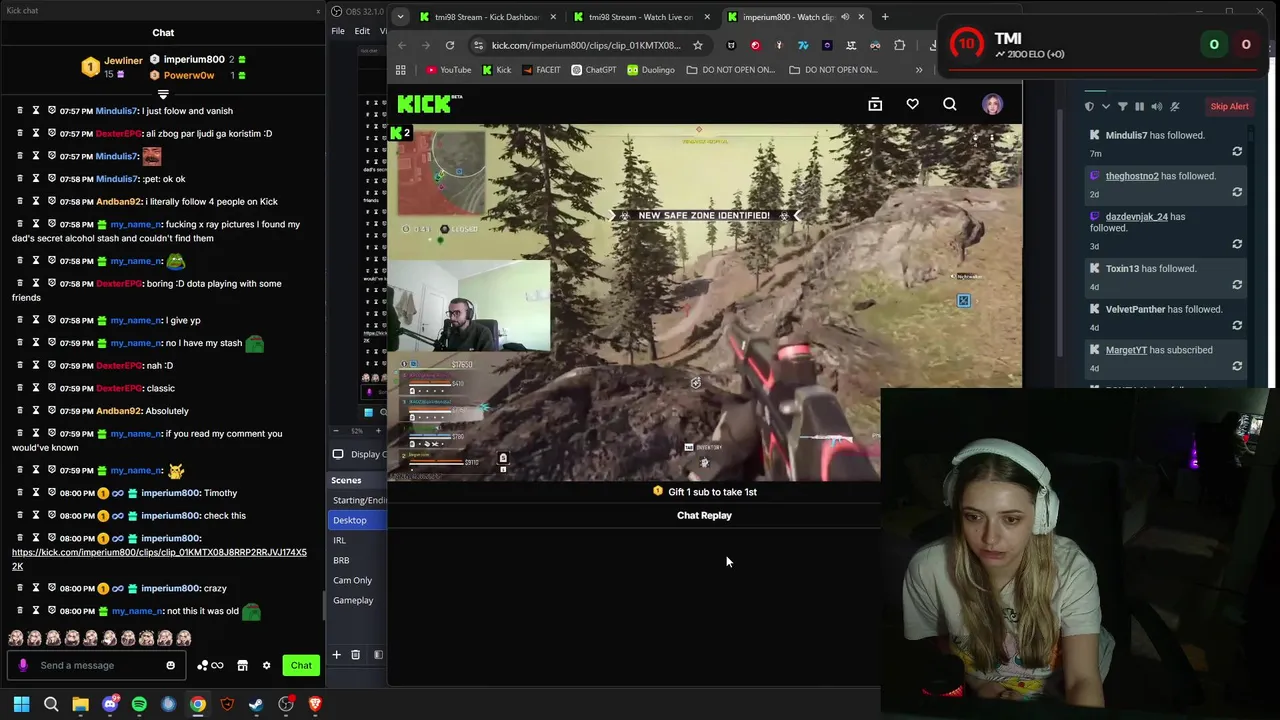The image size is (1280, 720).
Task: Replay the MargetYT subscribed alert
Action: (x=1237, y=366)
